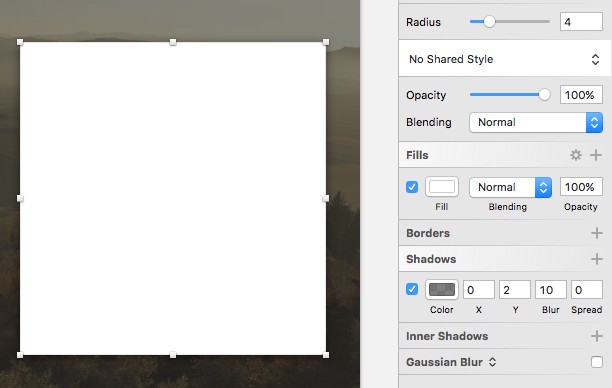Click the Radius slider knob
Image resolution: width=612 pixels, height=388 pixels.
click(x=489, y=21)
